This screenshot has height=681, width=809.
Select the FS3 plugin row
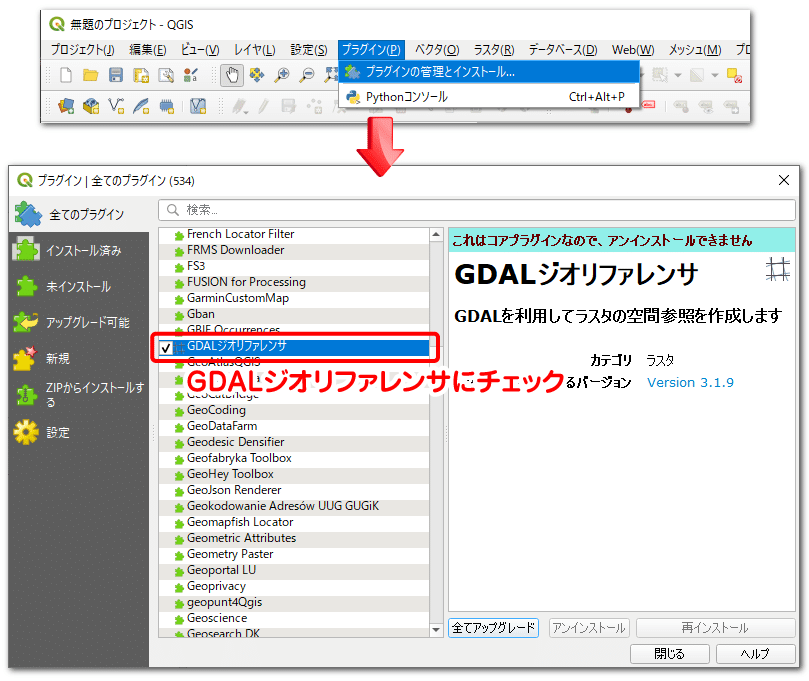294,266
